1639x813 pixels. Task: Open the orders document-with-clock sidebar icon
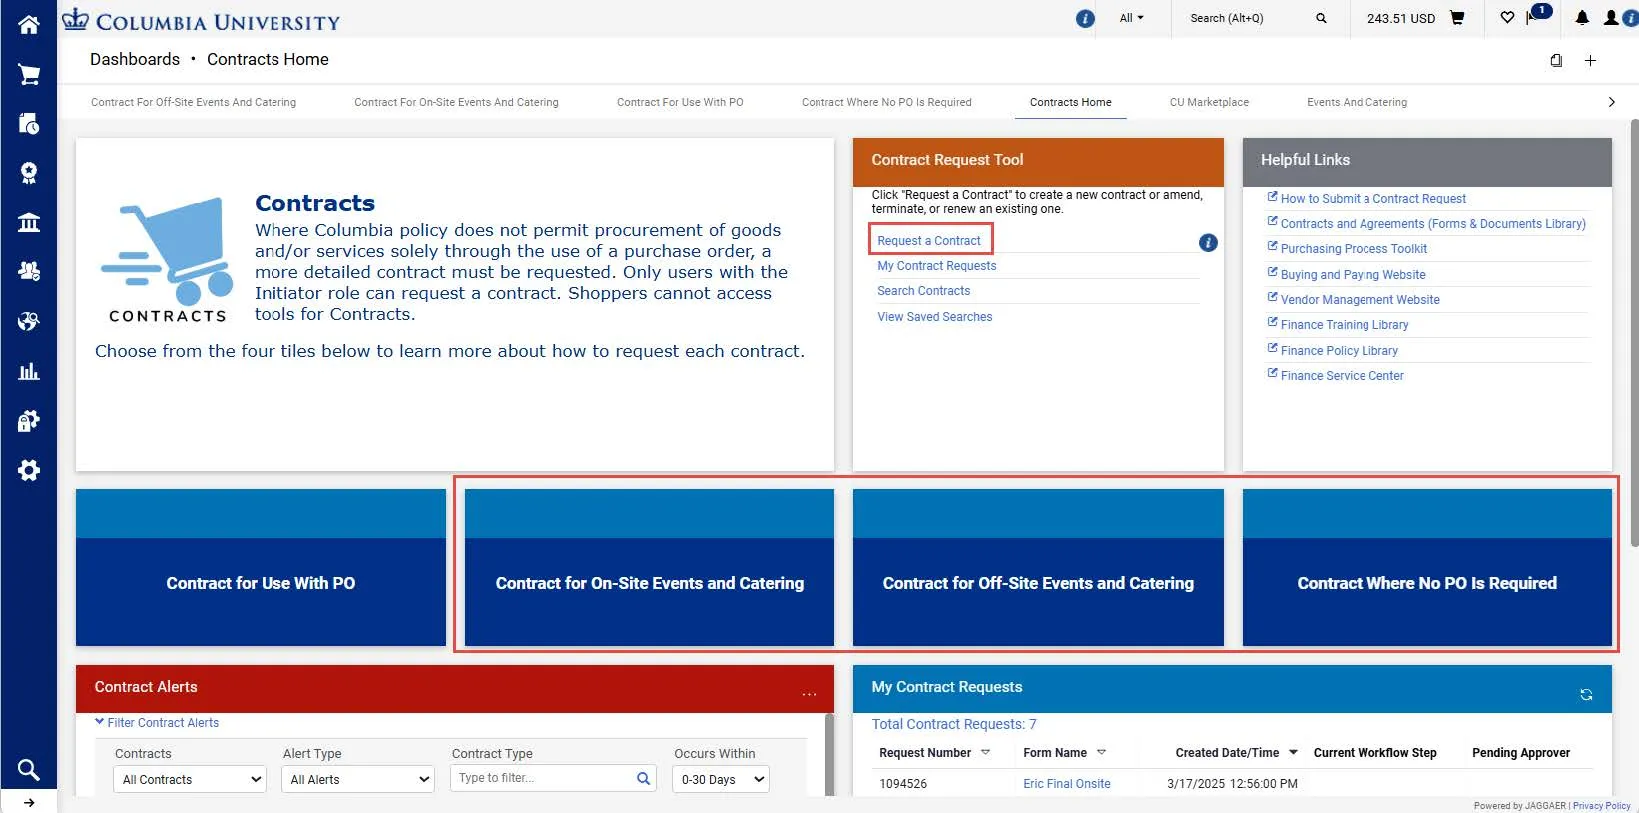(x=28, y=123)
